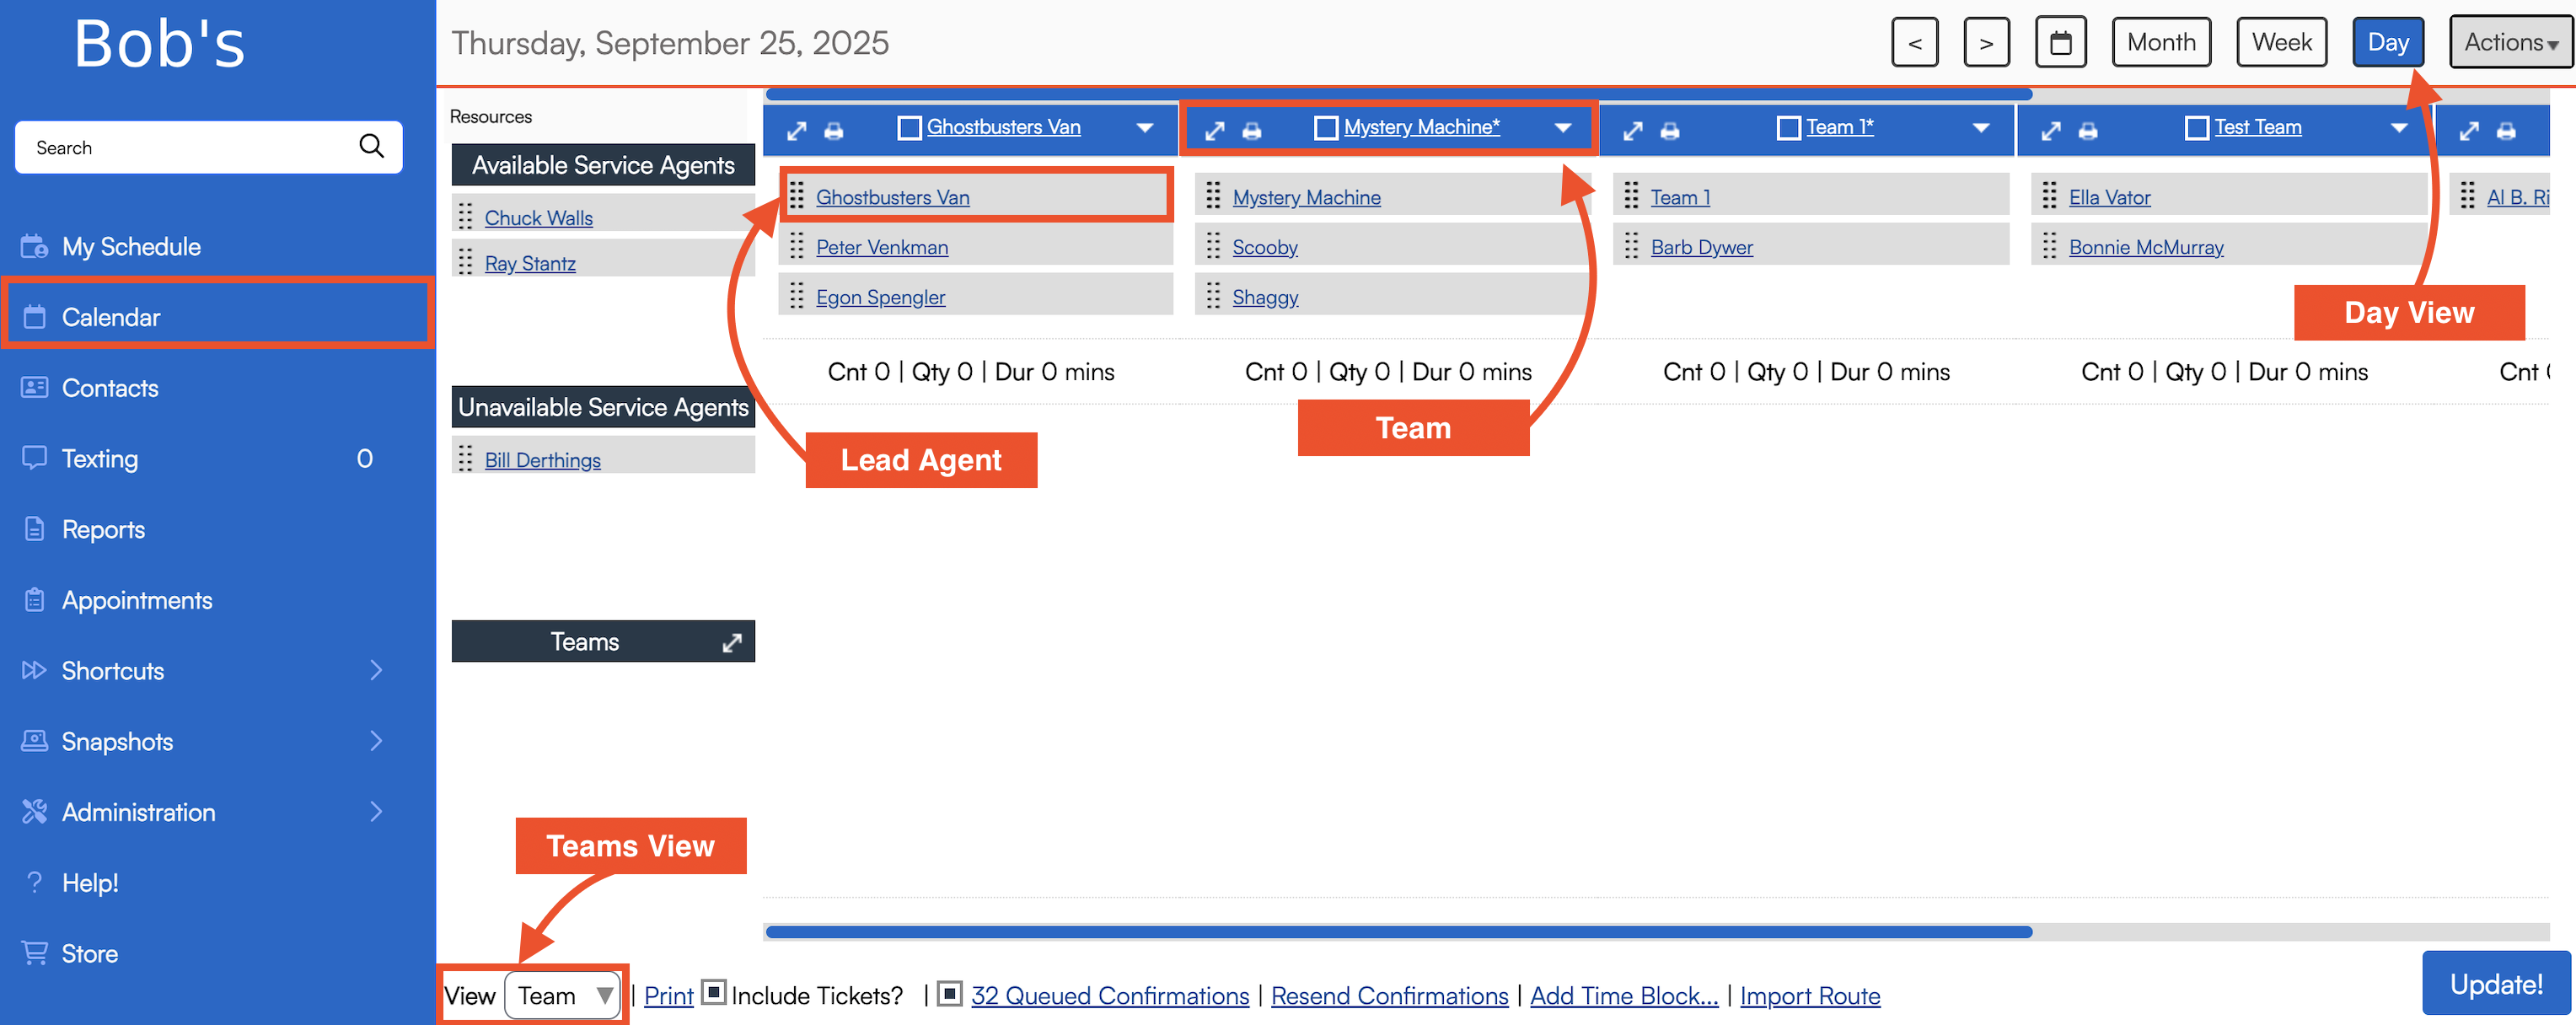Switch to the Week view
The height and width of the screenshot is (1025, 2576).
2281,43
